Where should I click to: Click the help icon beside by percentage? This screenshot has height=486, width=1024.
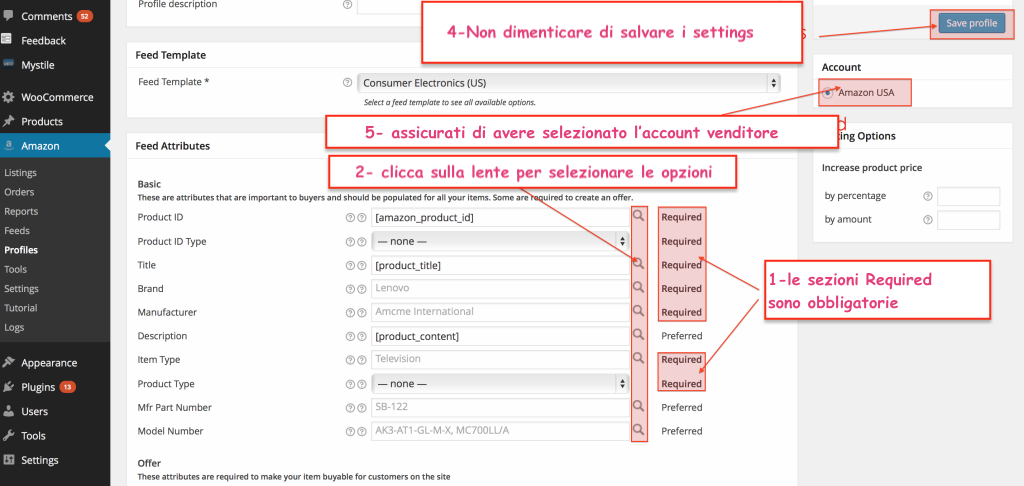point(927,196)
